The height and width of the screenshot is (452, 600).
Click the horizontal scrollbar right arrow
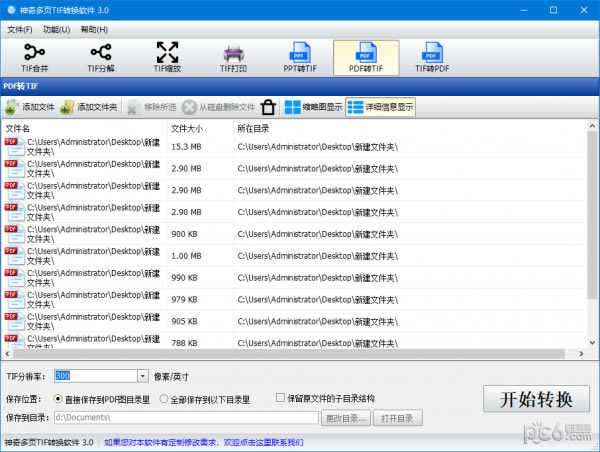pos(581,354)
